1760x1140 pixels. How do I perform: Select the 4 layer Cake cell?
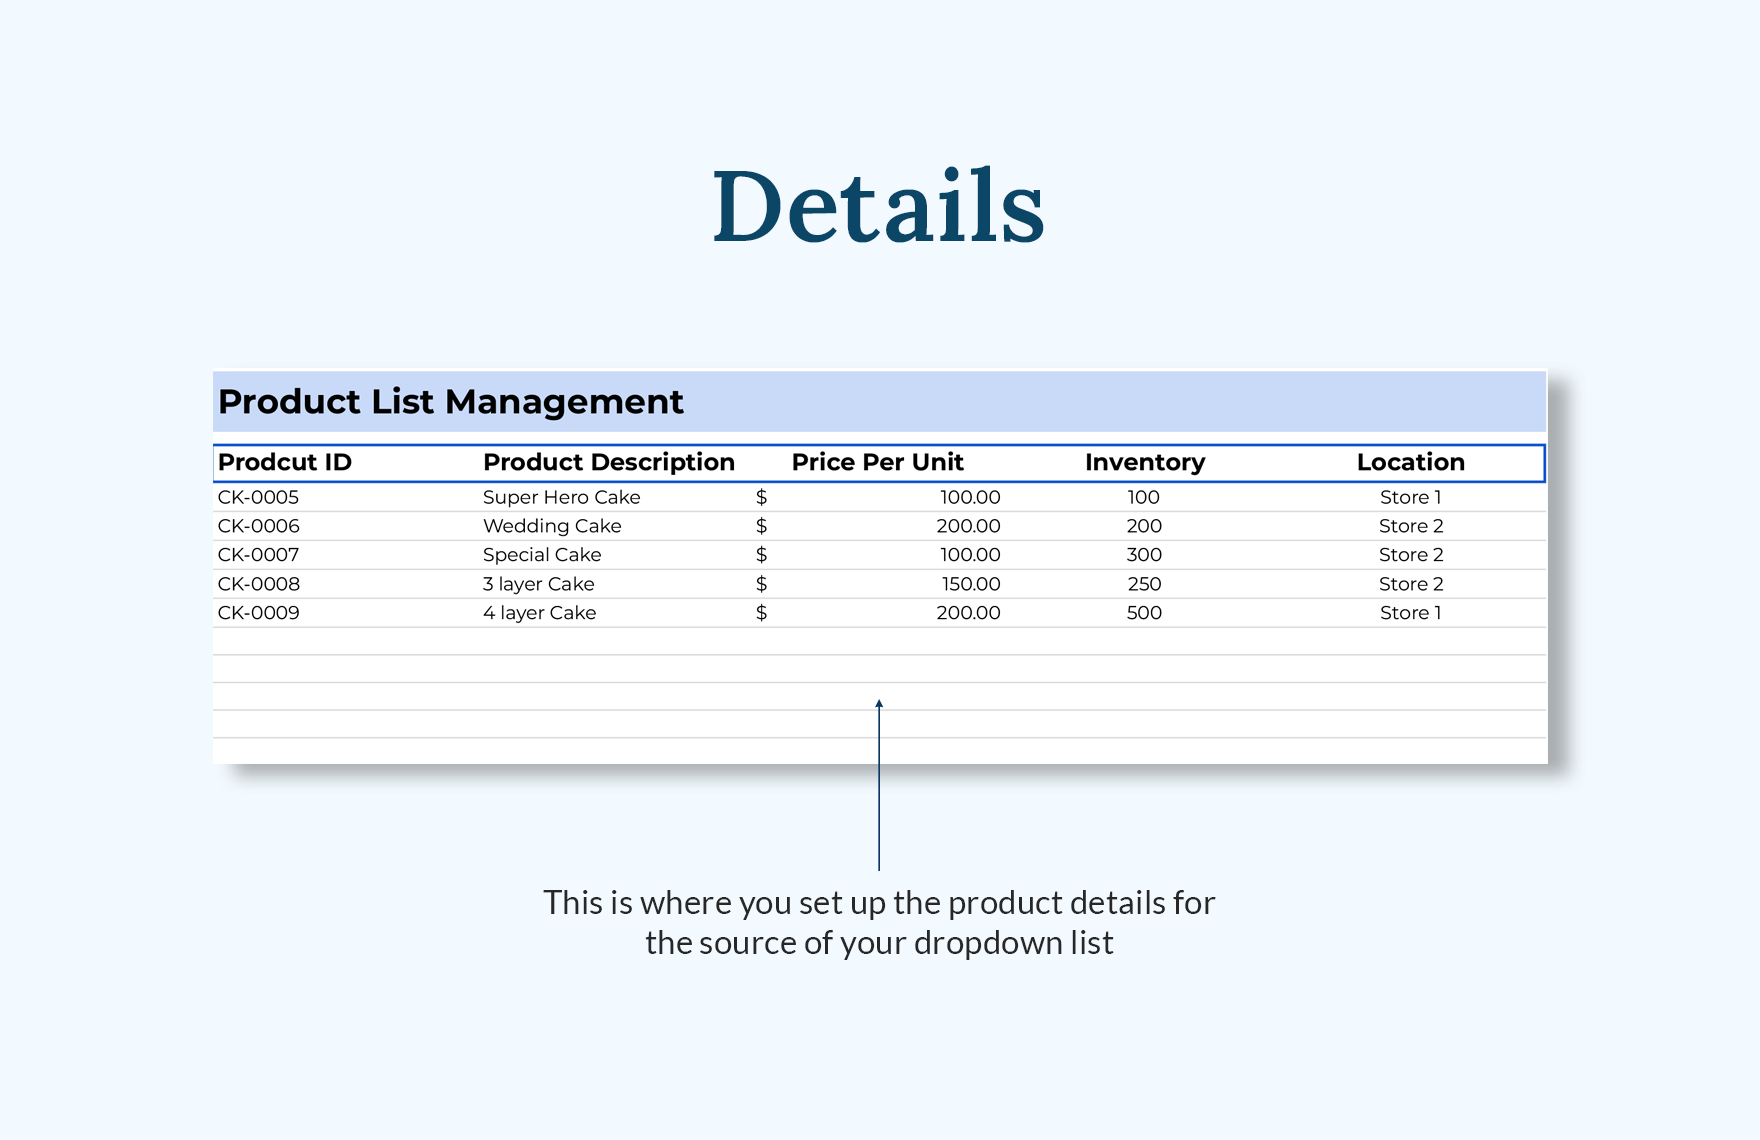(x=540, y=613)
